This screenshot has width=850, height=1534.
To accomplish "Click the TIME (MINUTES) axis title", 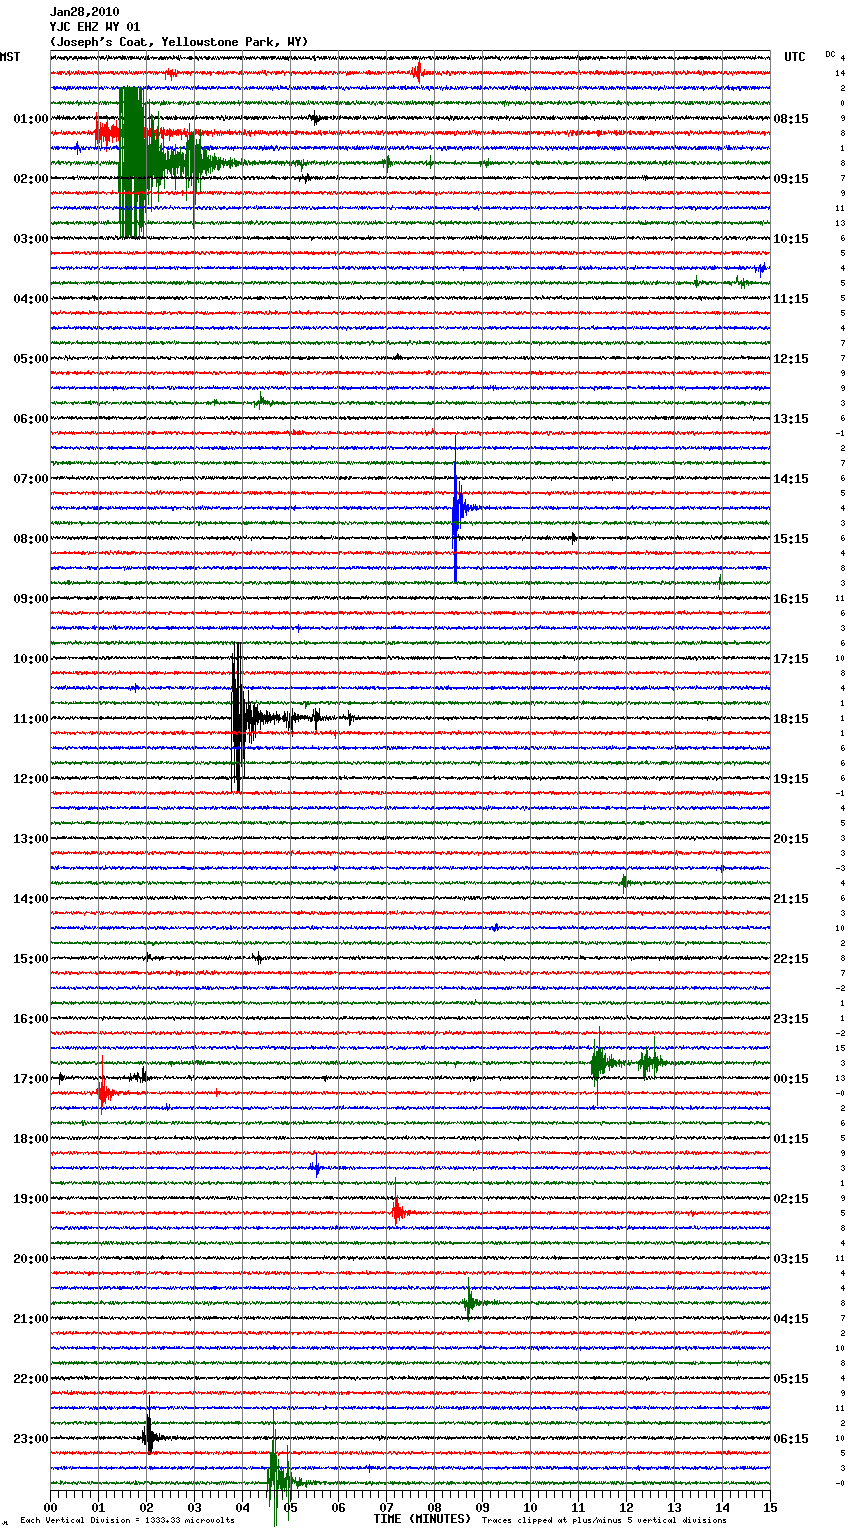I will (422, 1519).
